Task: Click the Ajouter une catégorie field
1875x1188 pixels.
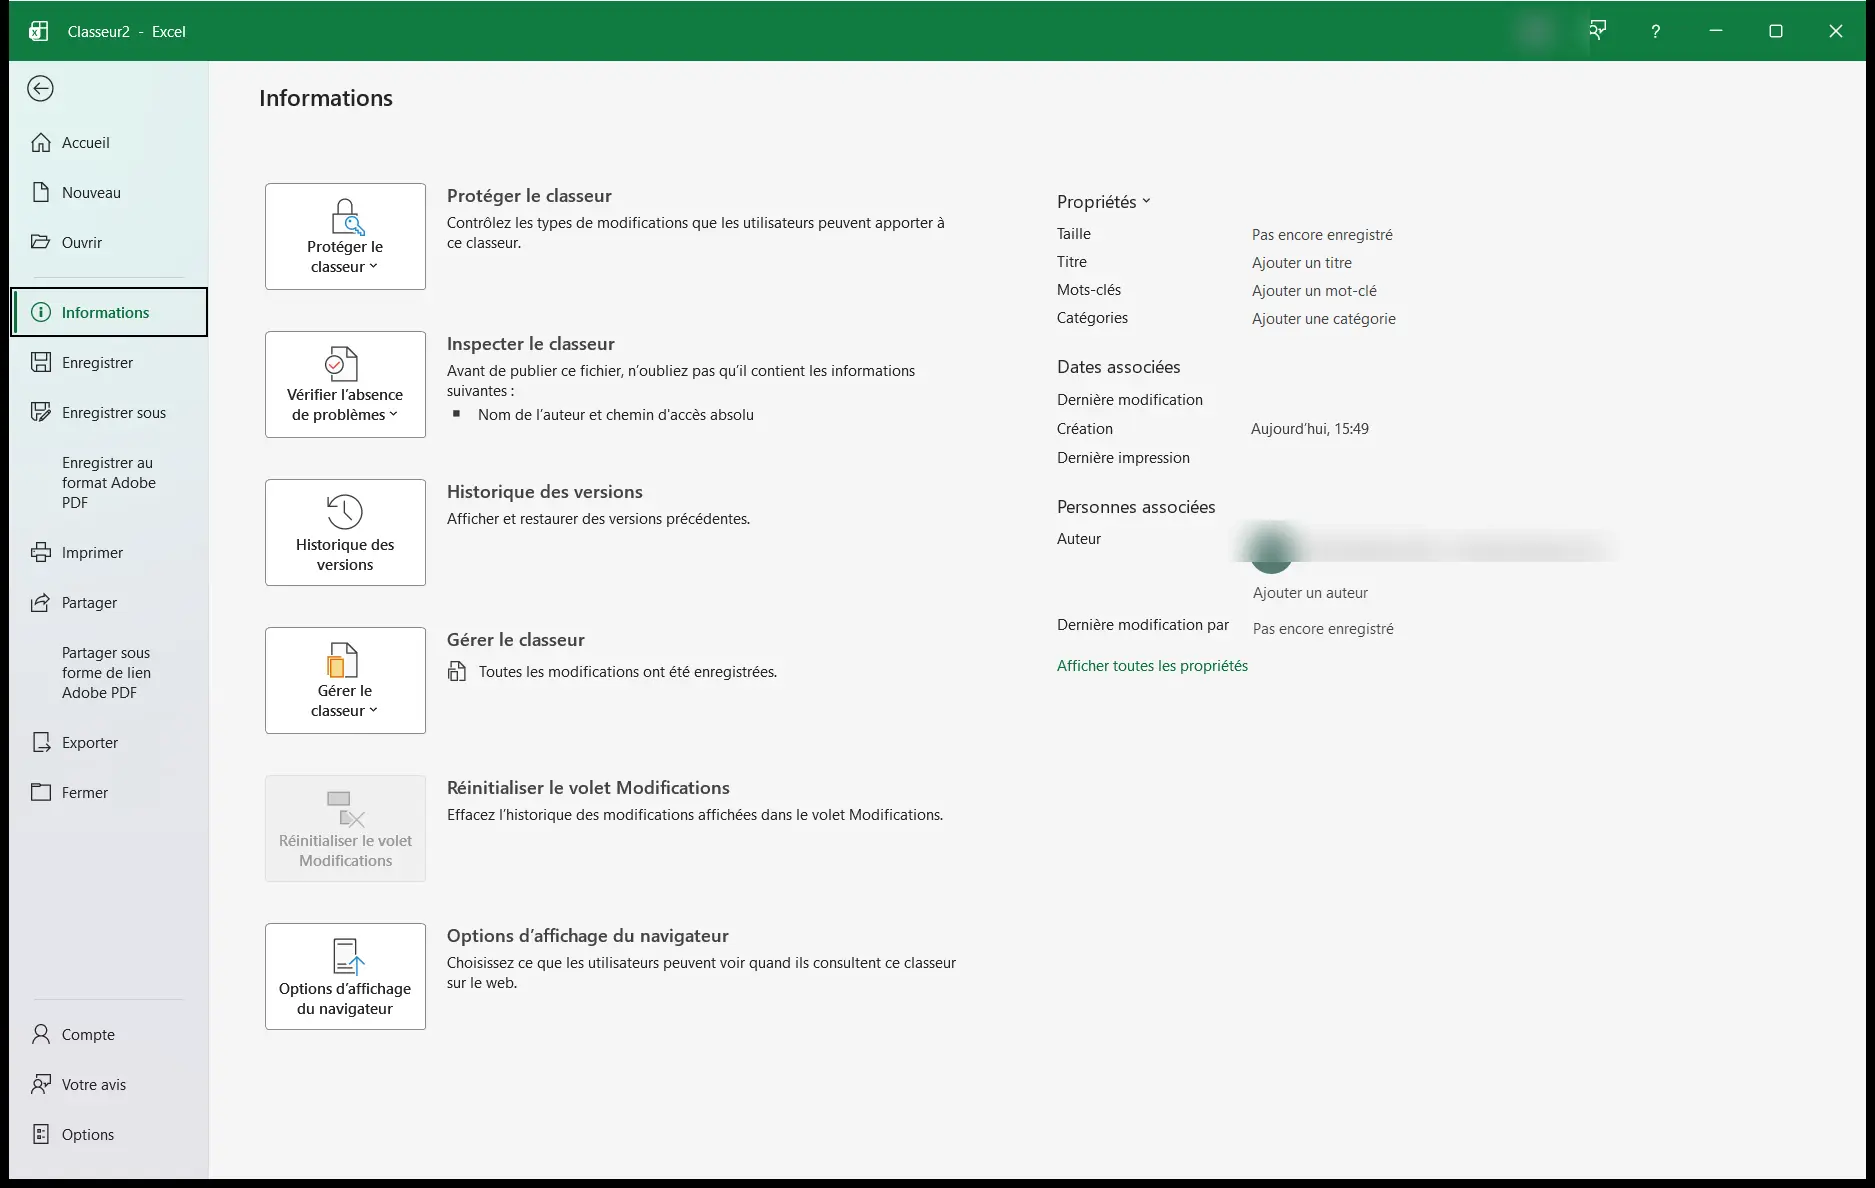Action: point(1324,318)
